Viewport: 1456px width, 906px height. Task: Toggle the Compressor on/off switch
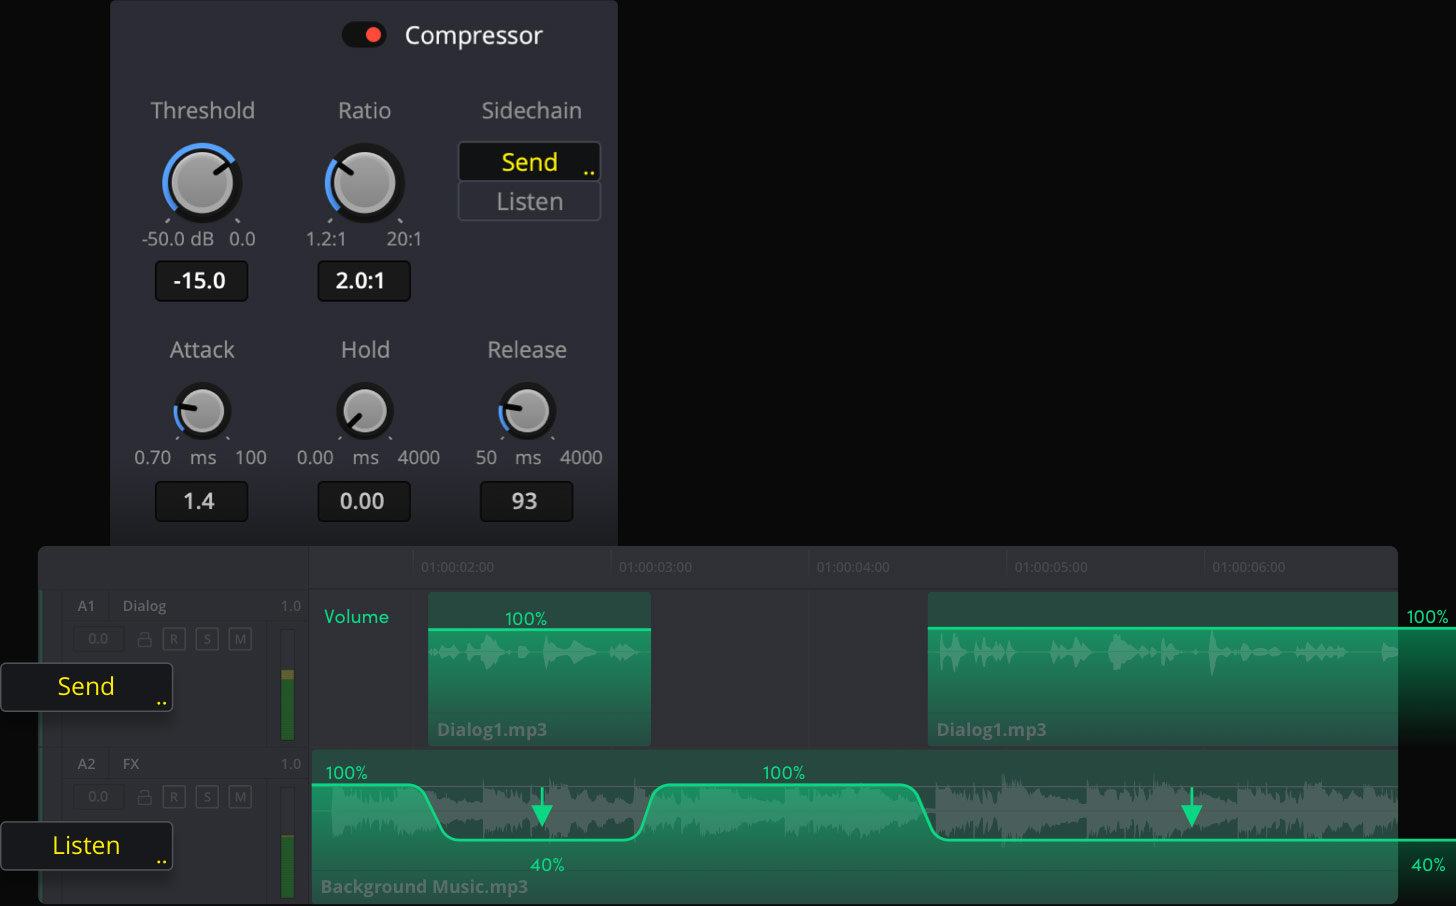coord(364,35)
